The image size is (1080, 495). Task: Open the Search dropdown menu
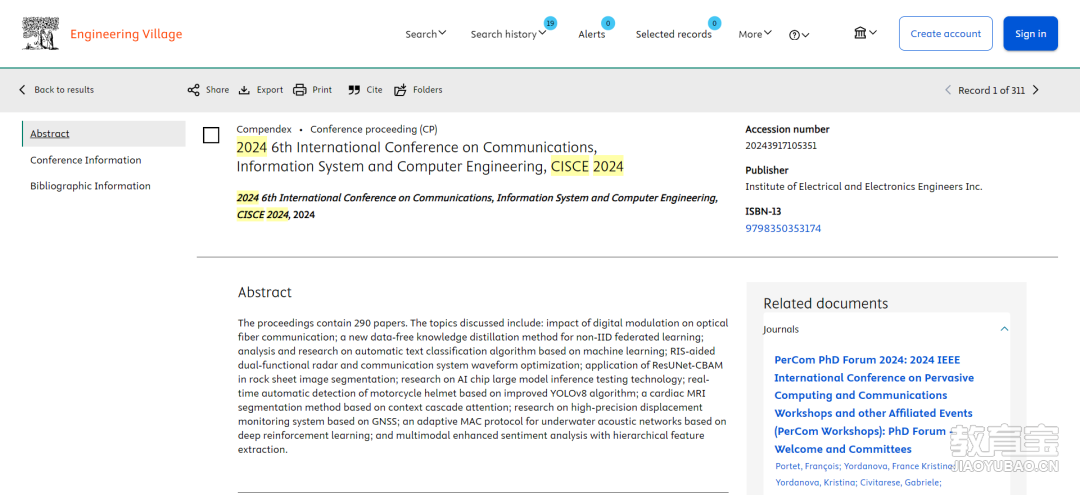pos(426,34)
